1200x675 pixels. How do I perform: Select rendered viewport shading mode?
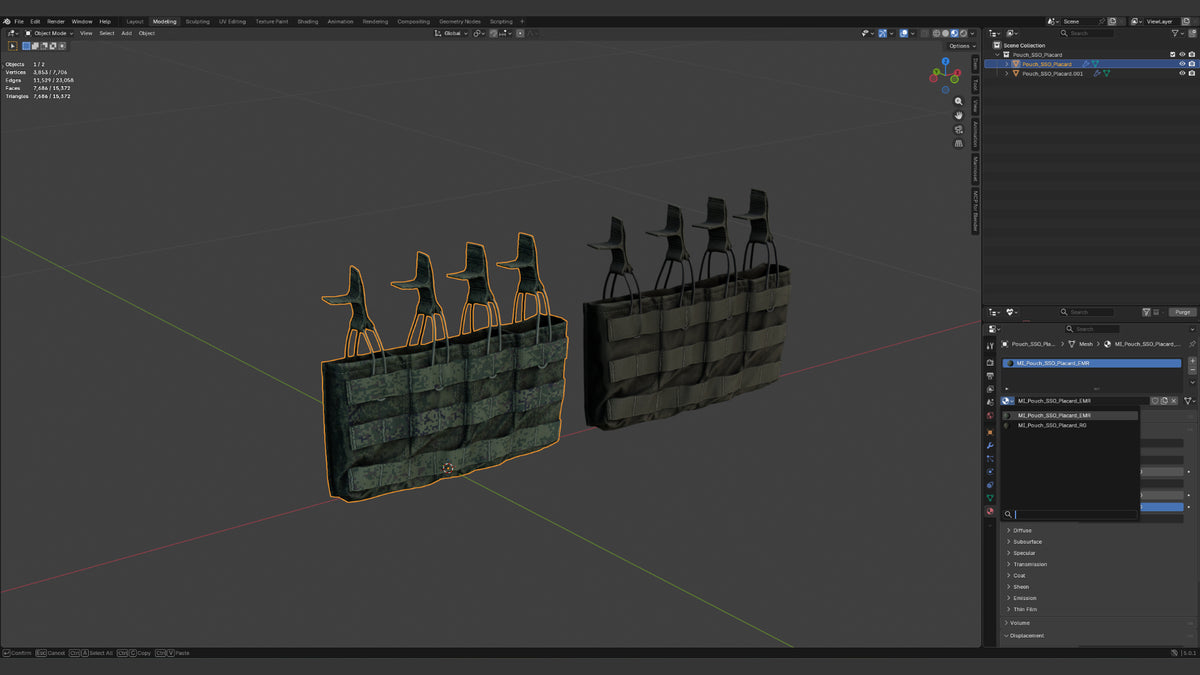click(963, 33)
